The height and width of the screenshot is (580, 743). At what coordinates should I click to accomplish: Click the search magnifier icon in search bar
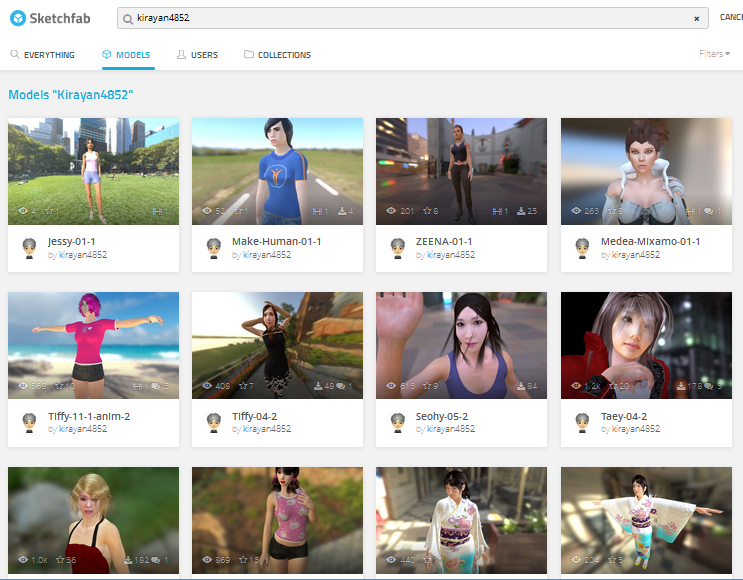tap(127, 19)
